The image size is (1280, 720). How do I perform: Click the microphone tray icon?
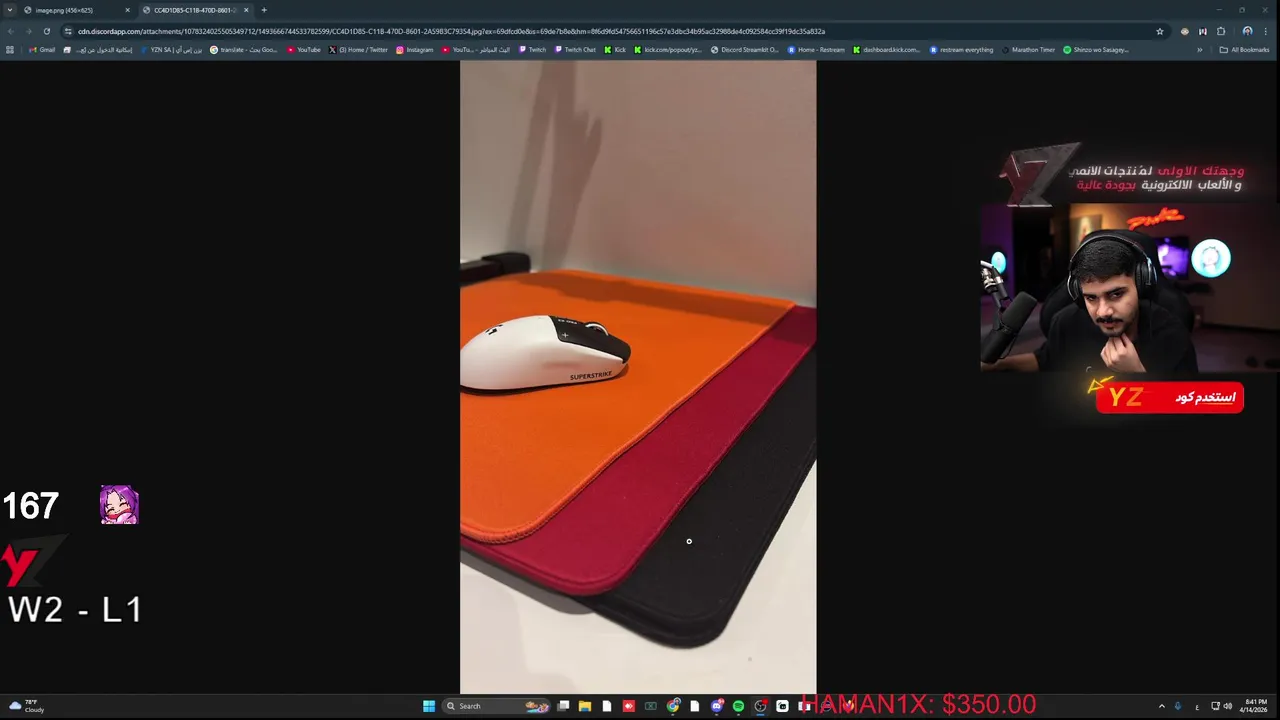(1178, 706)
